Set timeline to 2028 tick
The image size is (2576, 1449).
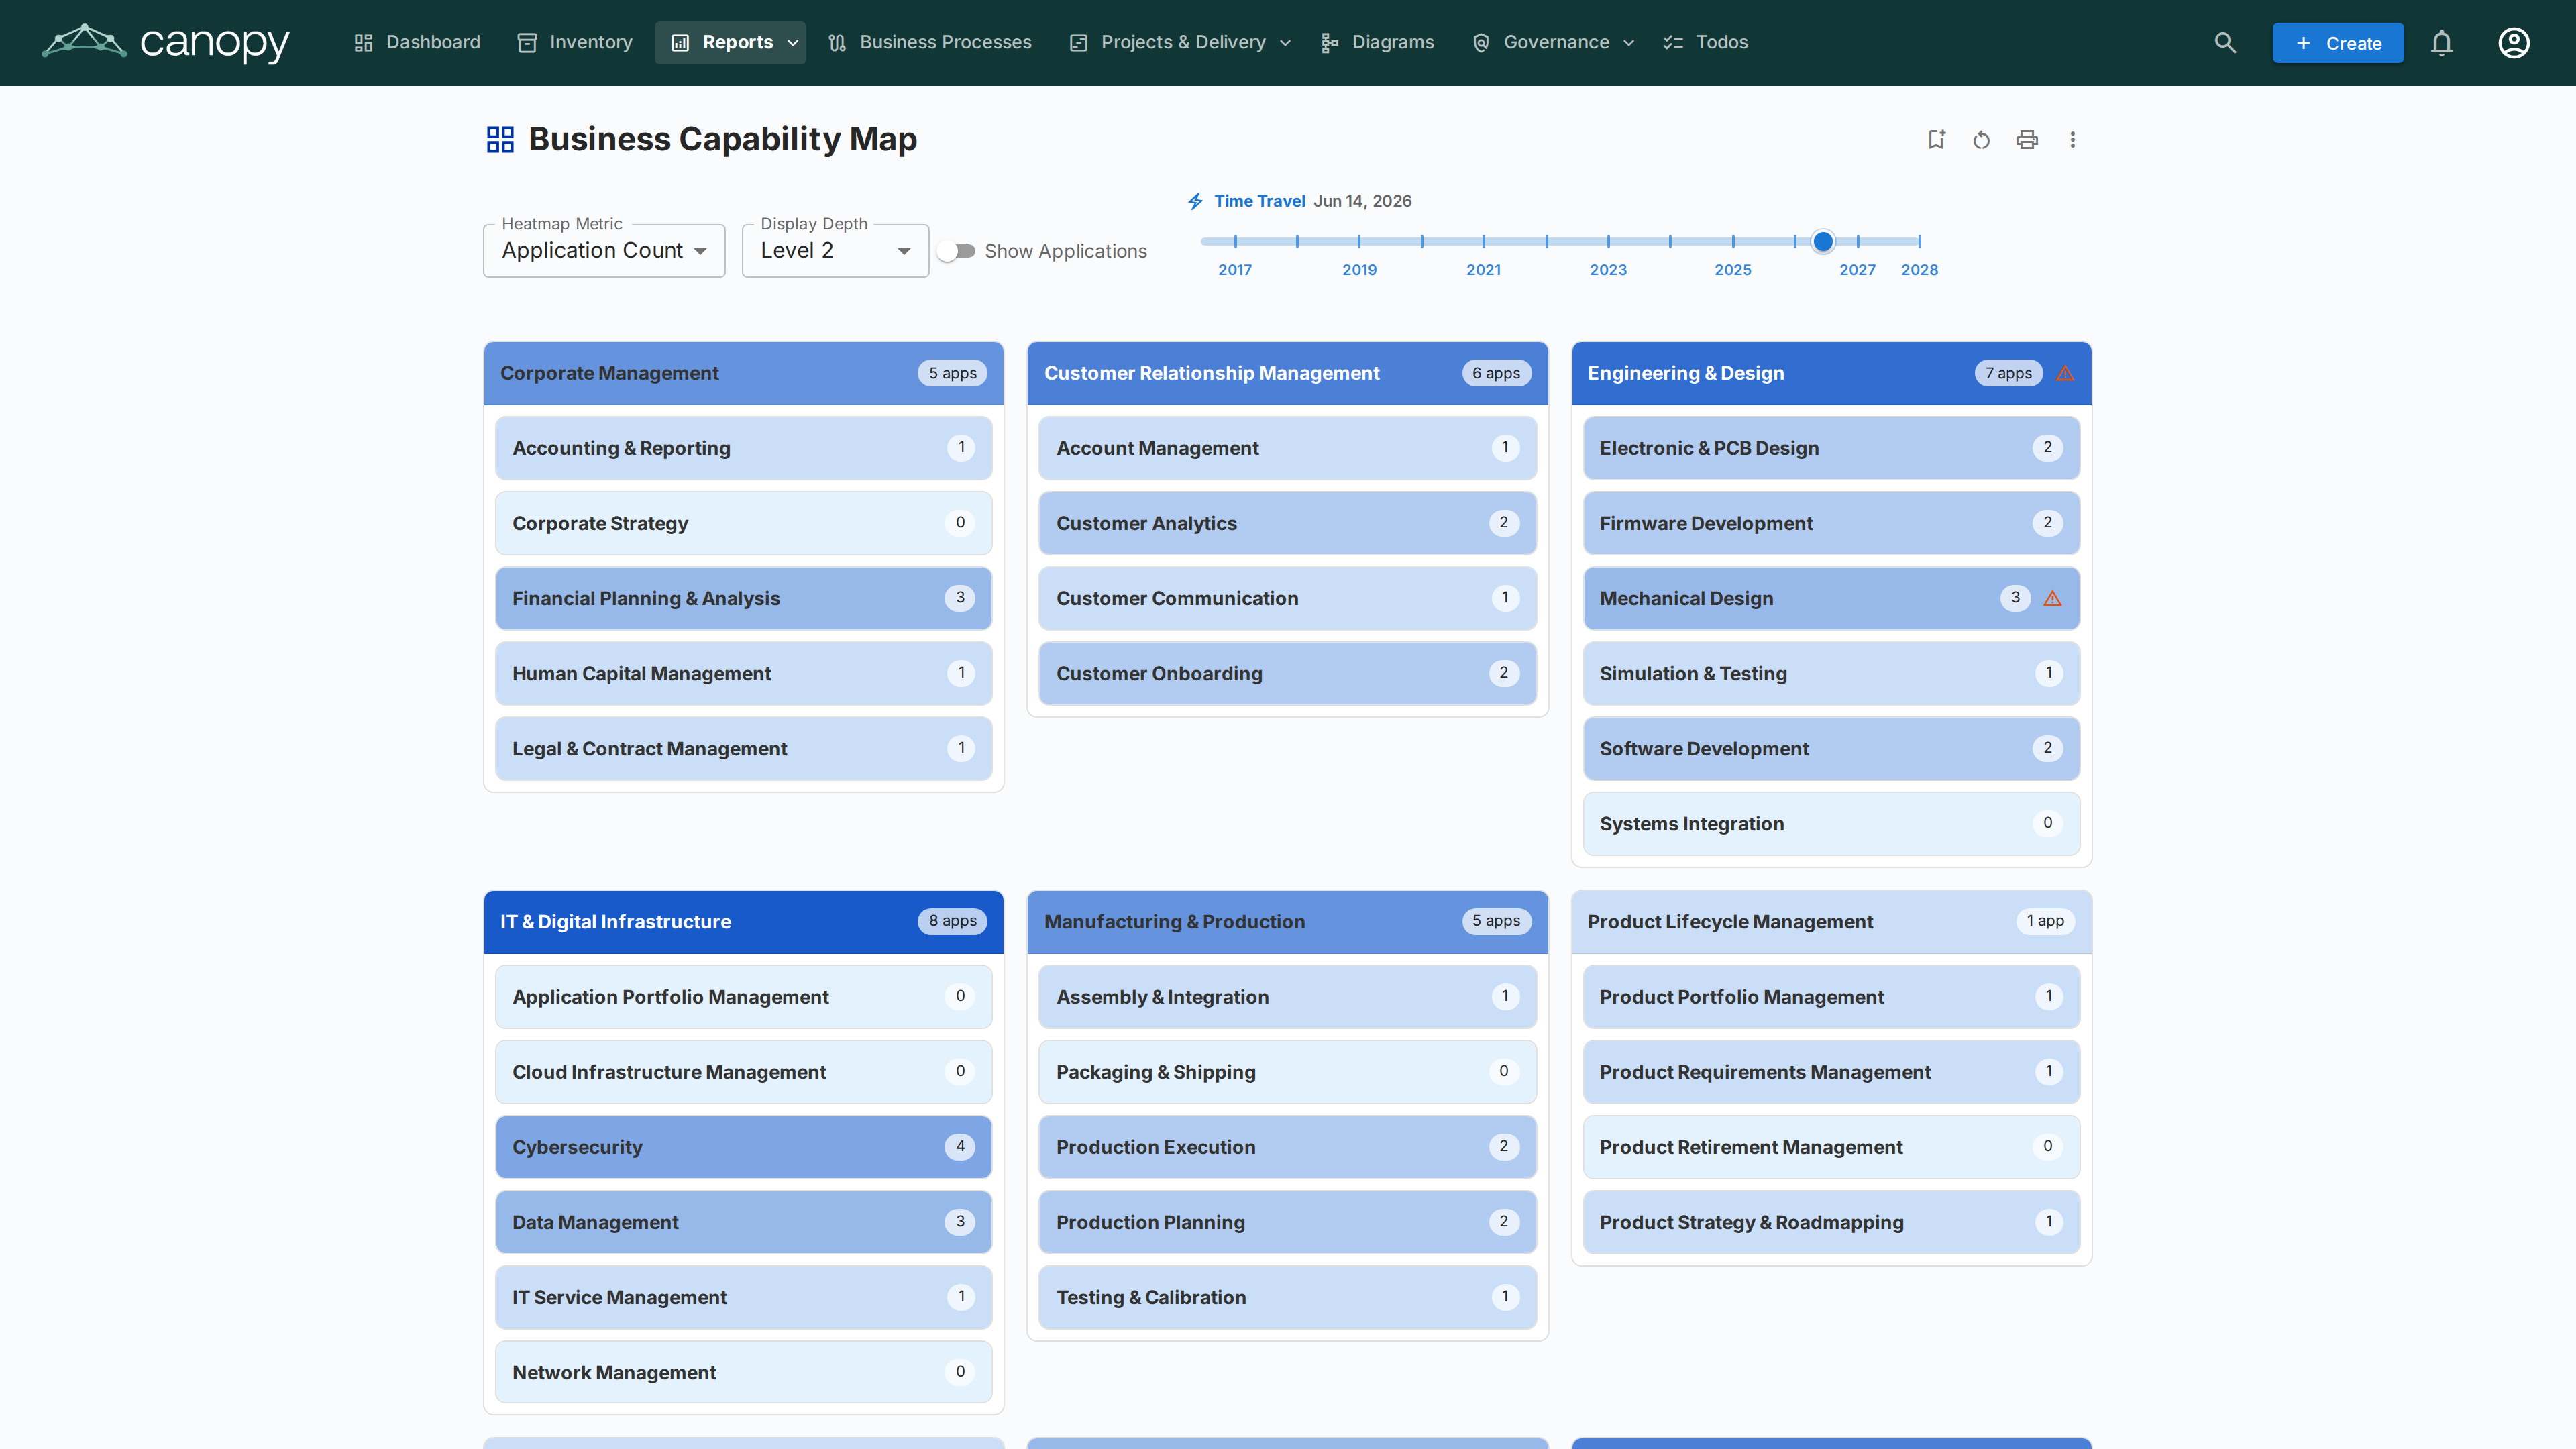pos(1920,241)
